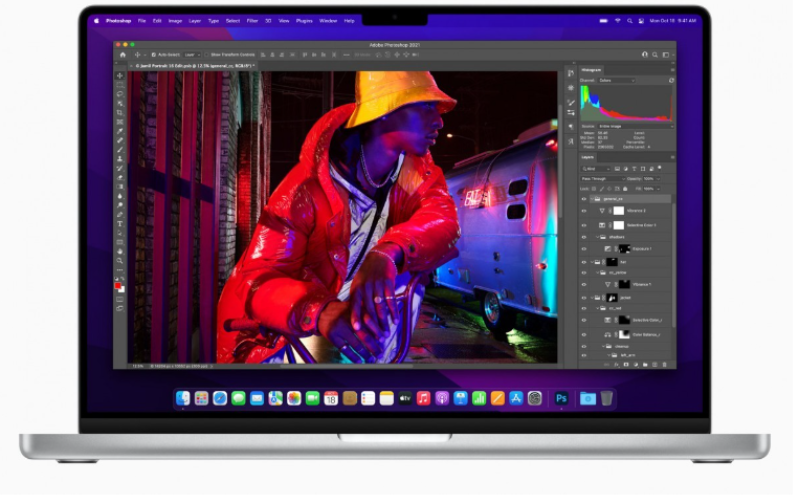Select the Dodge tool
This screenshot has width=799, height=500.
pyautogui.click(x=120, y=205)
